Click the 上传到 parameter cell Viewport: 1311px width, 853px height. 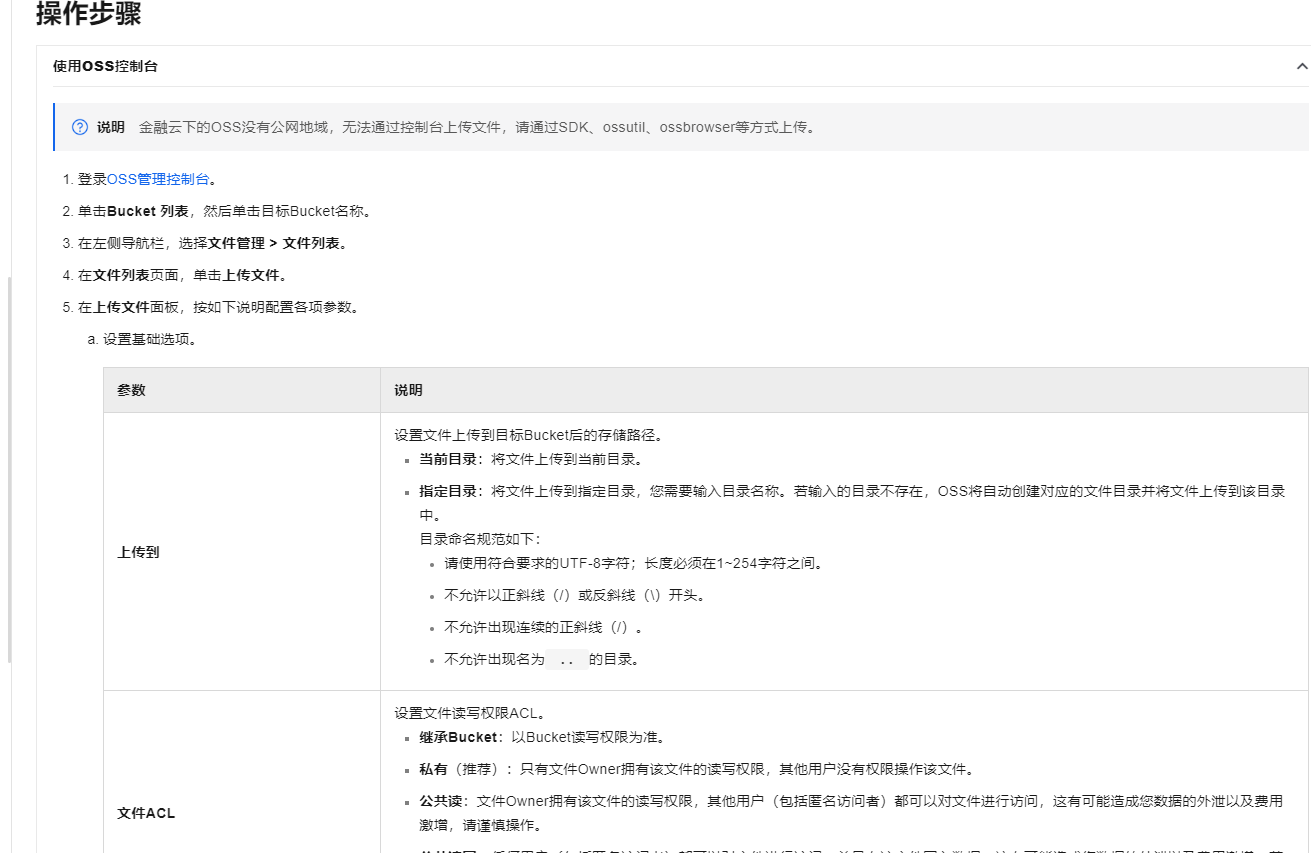coord(242,551)
